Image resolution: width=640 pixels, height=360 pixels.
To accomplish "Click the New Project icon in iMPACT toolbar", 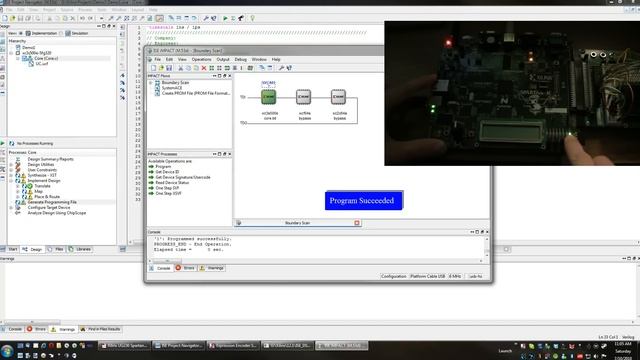I will [153, 68].
